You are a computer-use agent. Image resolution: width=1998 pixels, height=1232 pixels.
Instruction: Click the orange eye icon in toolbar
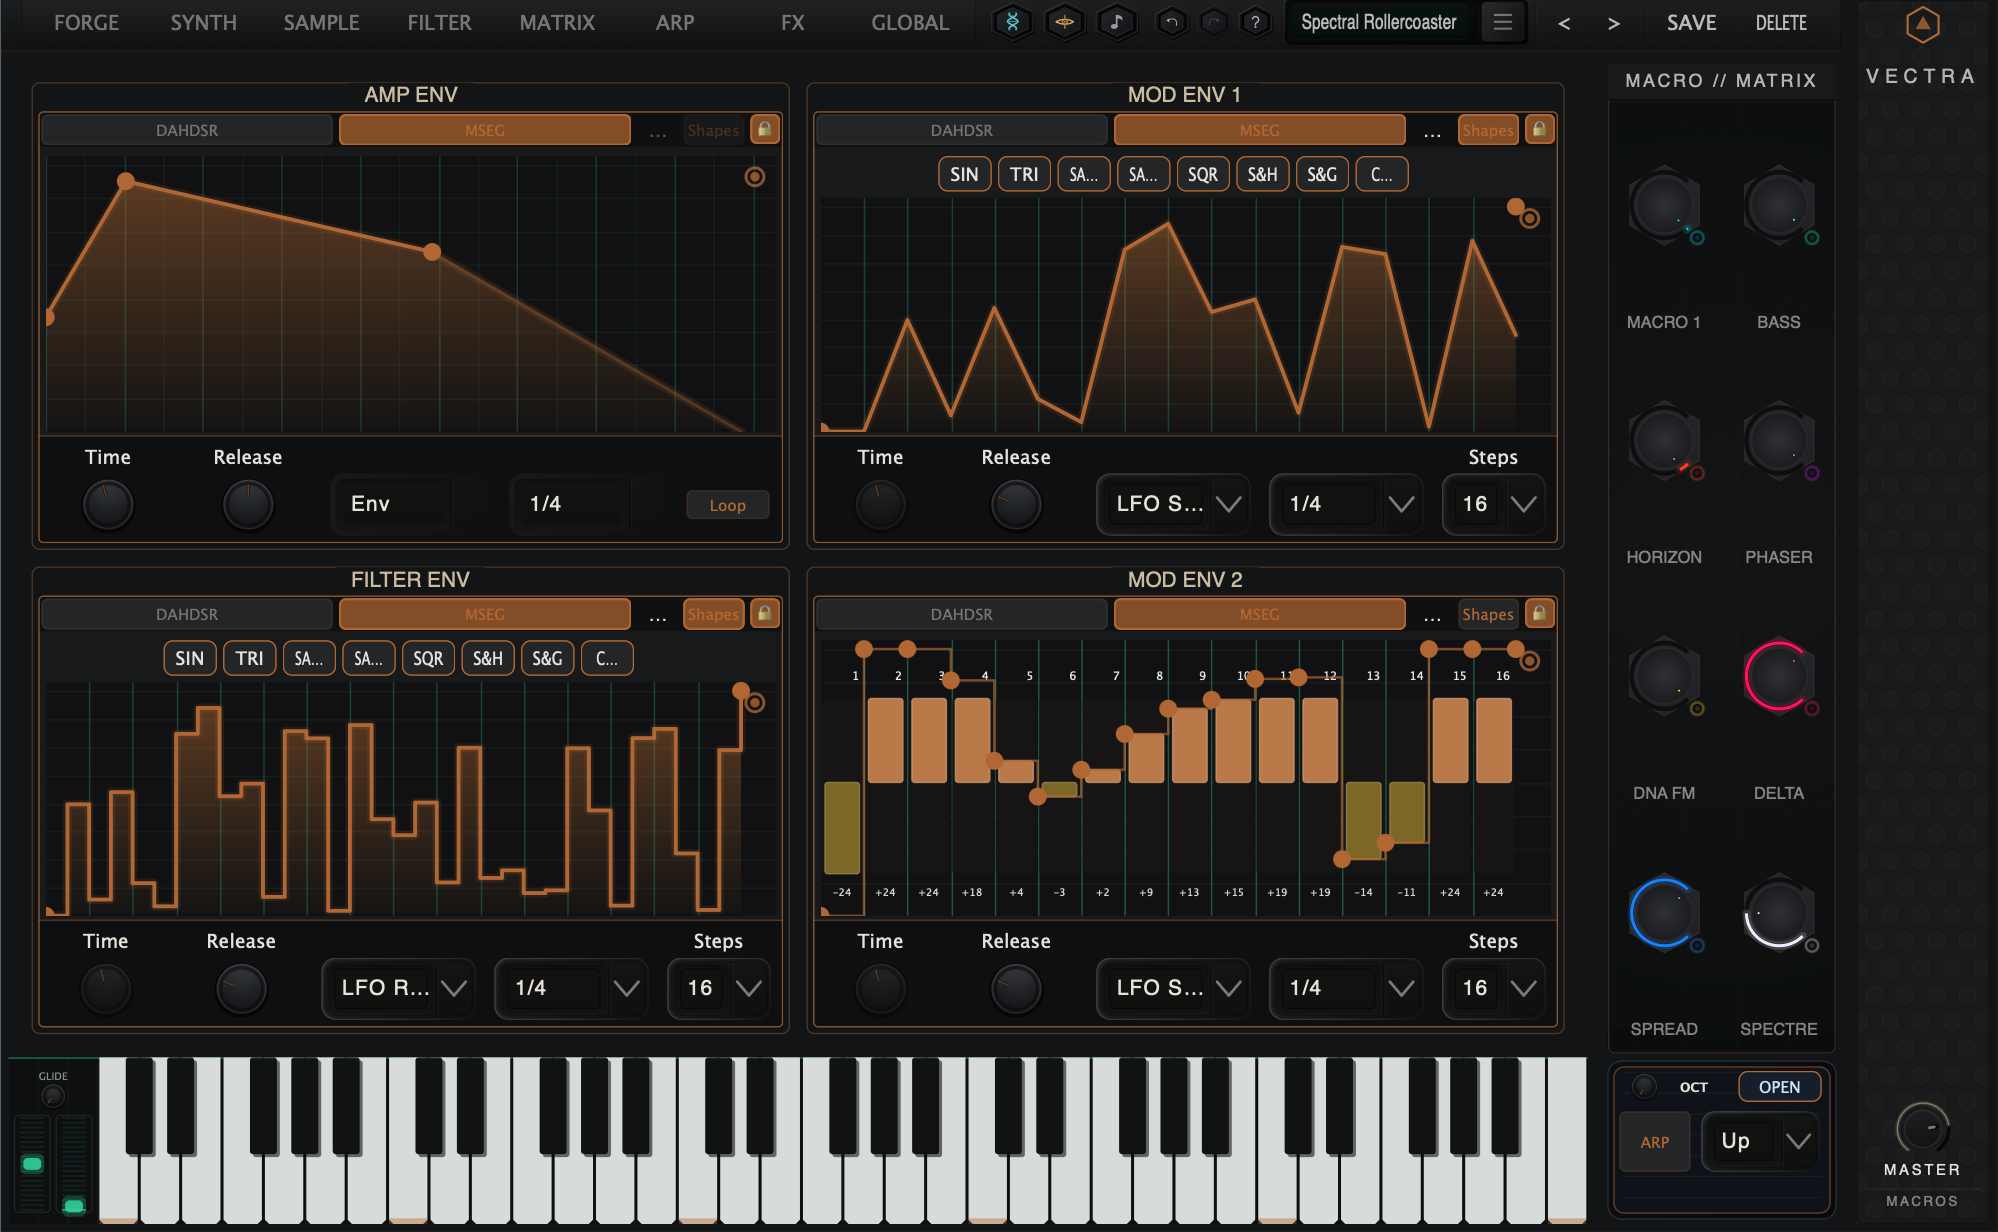tap(1065, 22)
